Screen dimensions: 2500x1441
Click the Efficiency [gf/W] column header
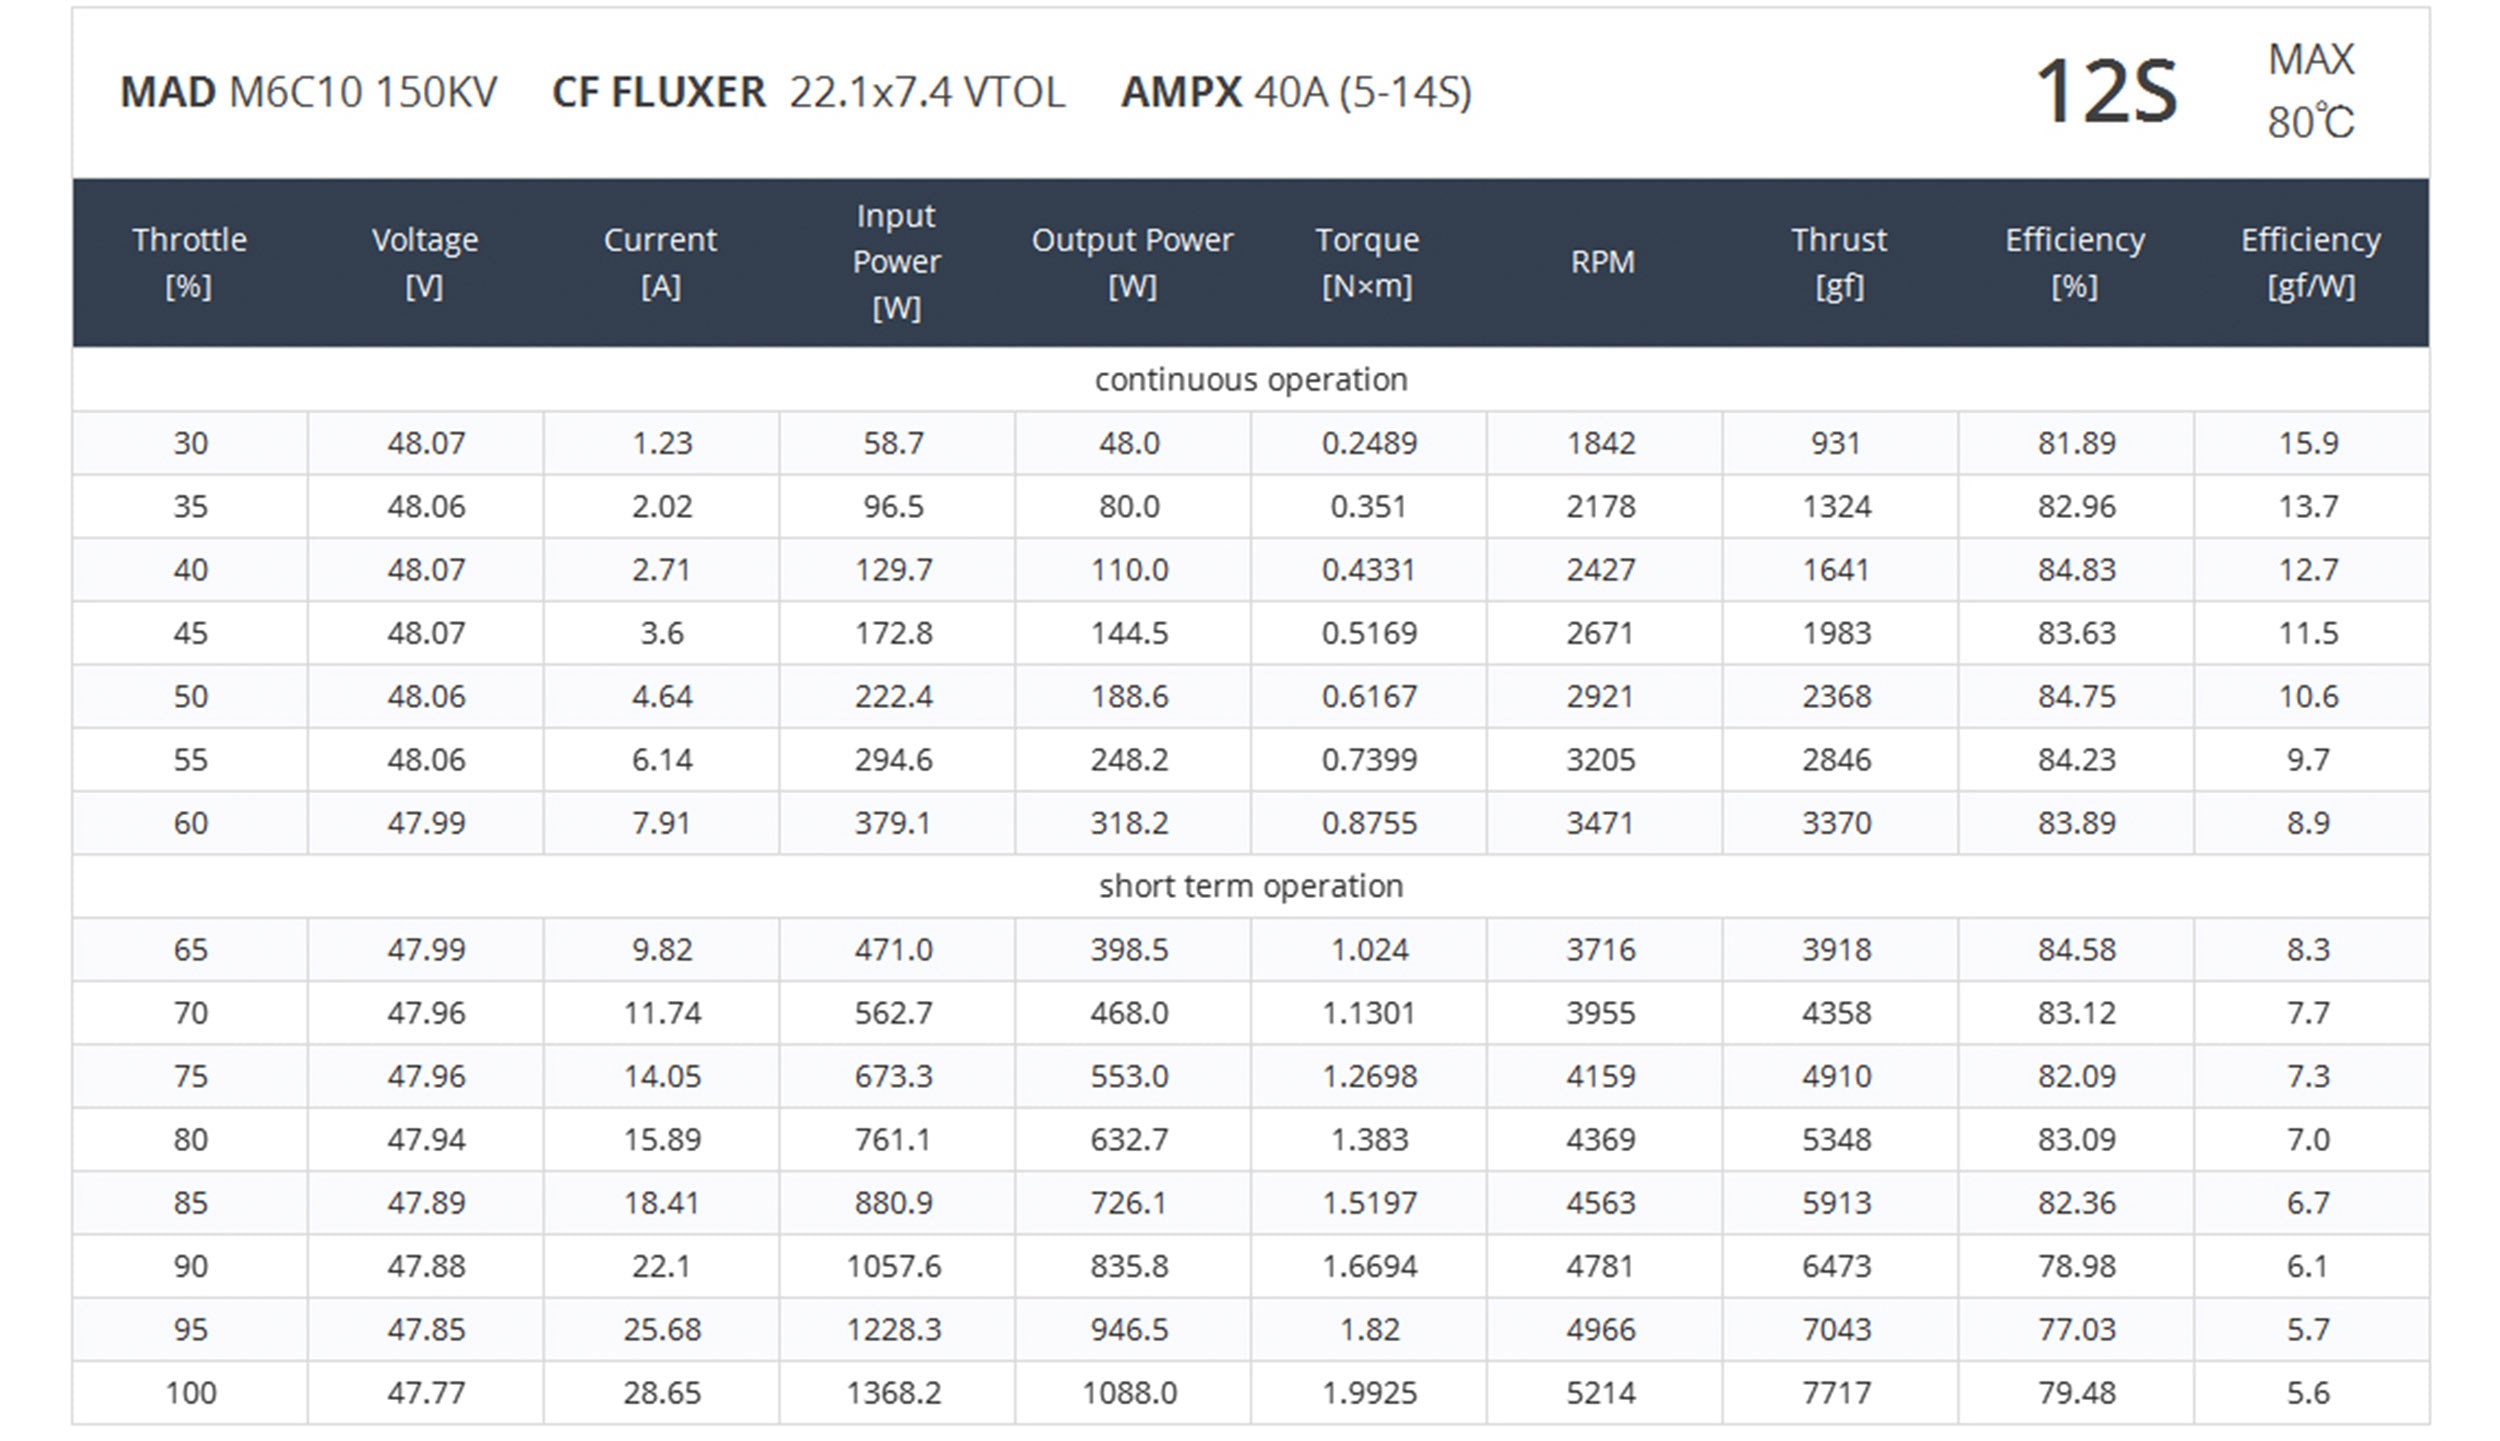click(x=2310, y=263)
